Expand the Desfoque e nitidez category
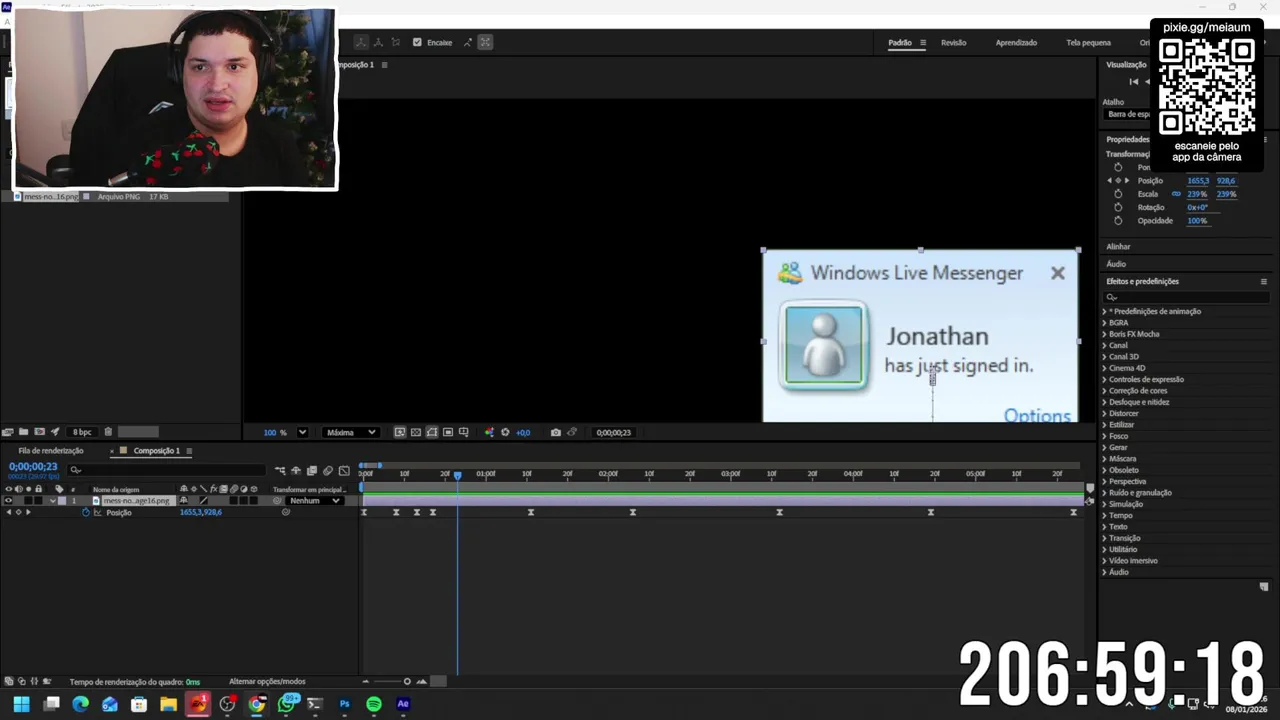 [x=1105, y=402]
